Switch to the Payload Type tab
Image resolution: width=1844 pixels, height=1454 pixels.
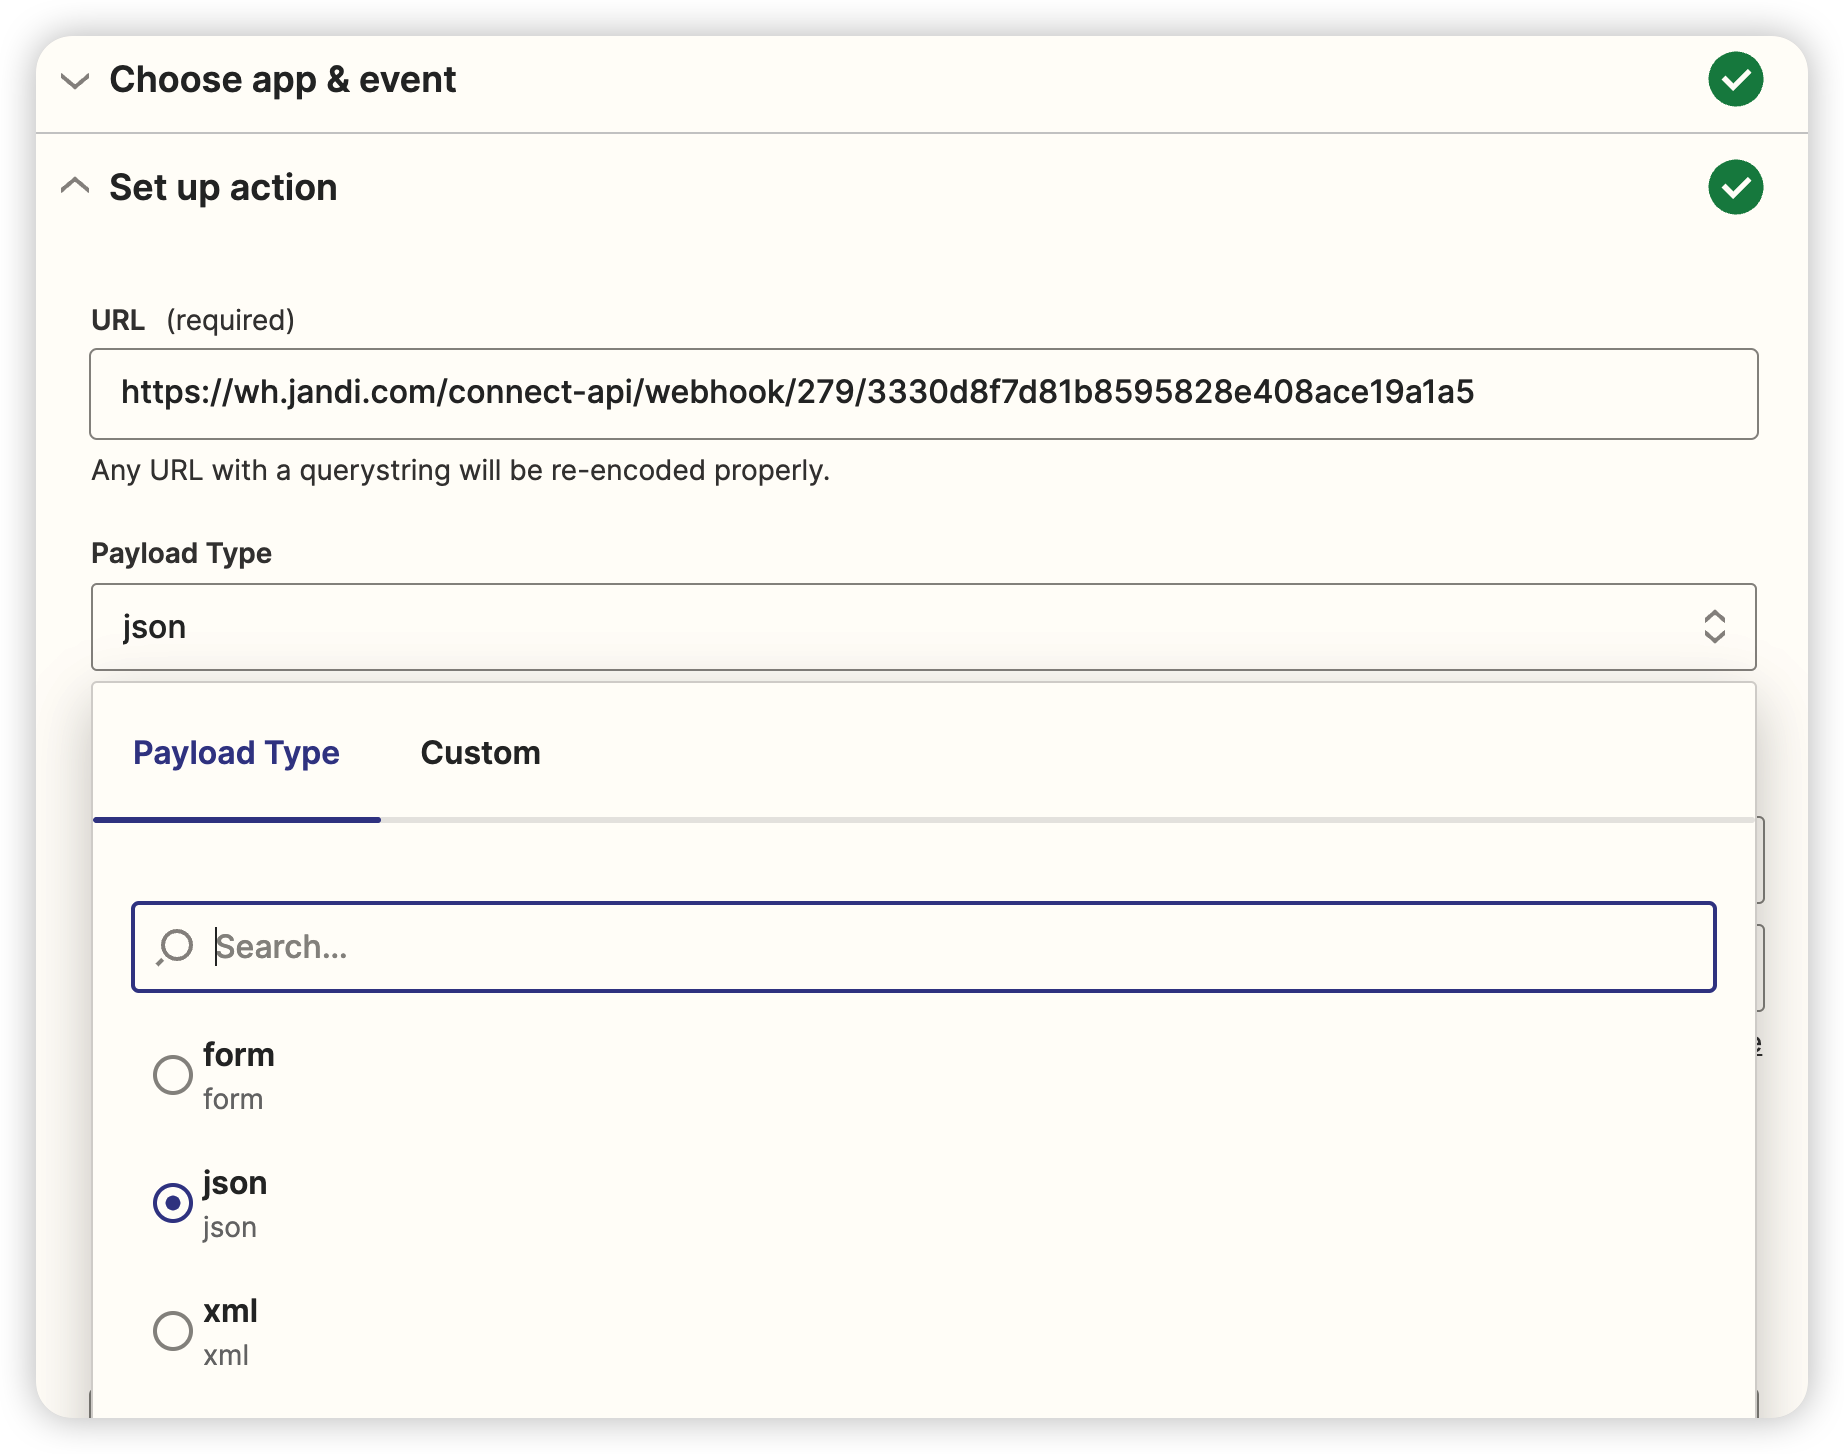[236, 753]
